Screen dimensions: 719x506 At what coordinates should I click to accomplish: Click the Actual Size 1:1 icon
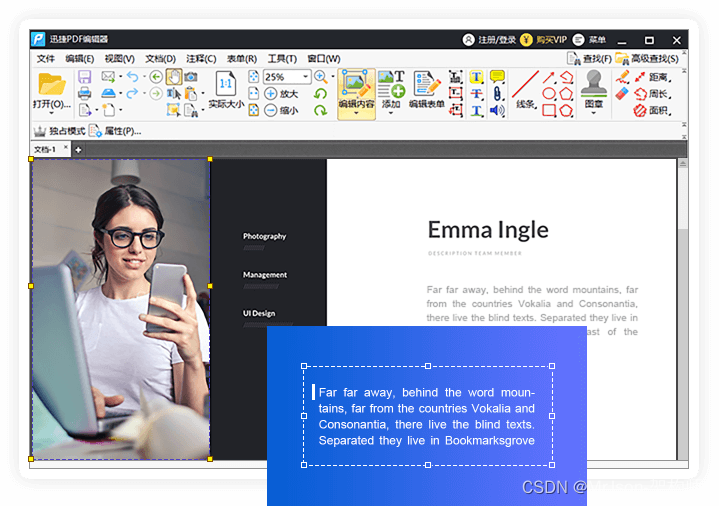[x=226, y=90]
